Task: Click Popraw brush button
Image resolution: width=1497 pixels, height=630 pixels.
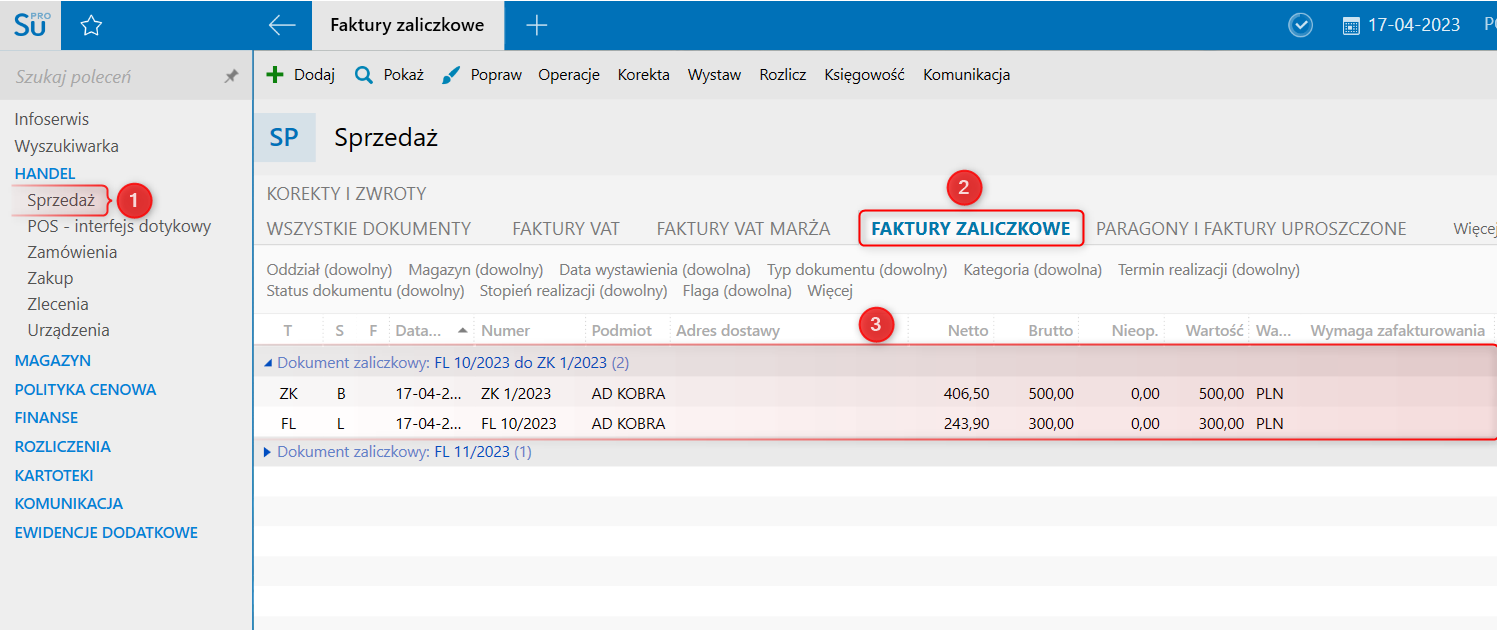Action: point(482,75)
